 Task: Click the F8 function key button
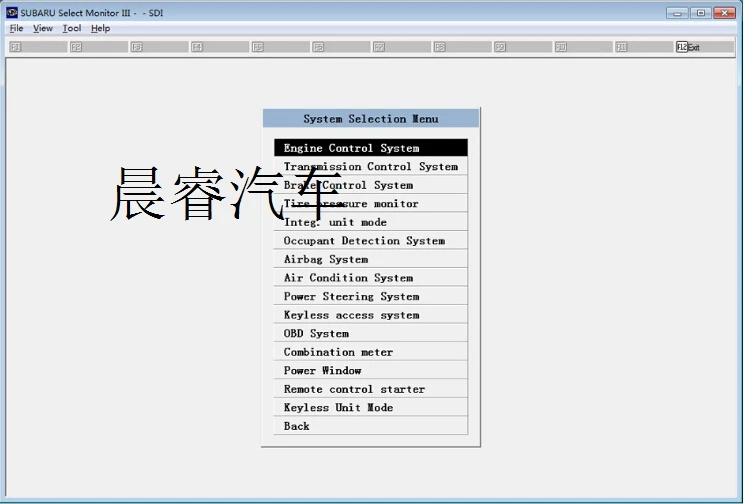tap(463, 47)
